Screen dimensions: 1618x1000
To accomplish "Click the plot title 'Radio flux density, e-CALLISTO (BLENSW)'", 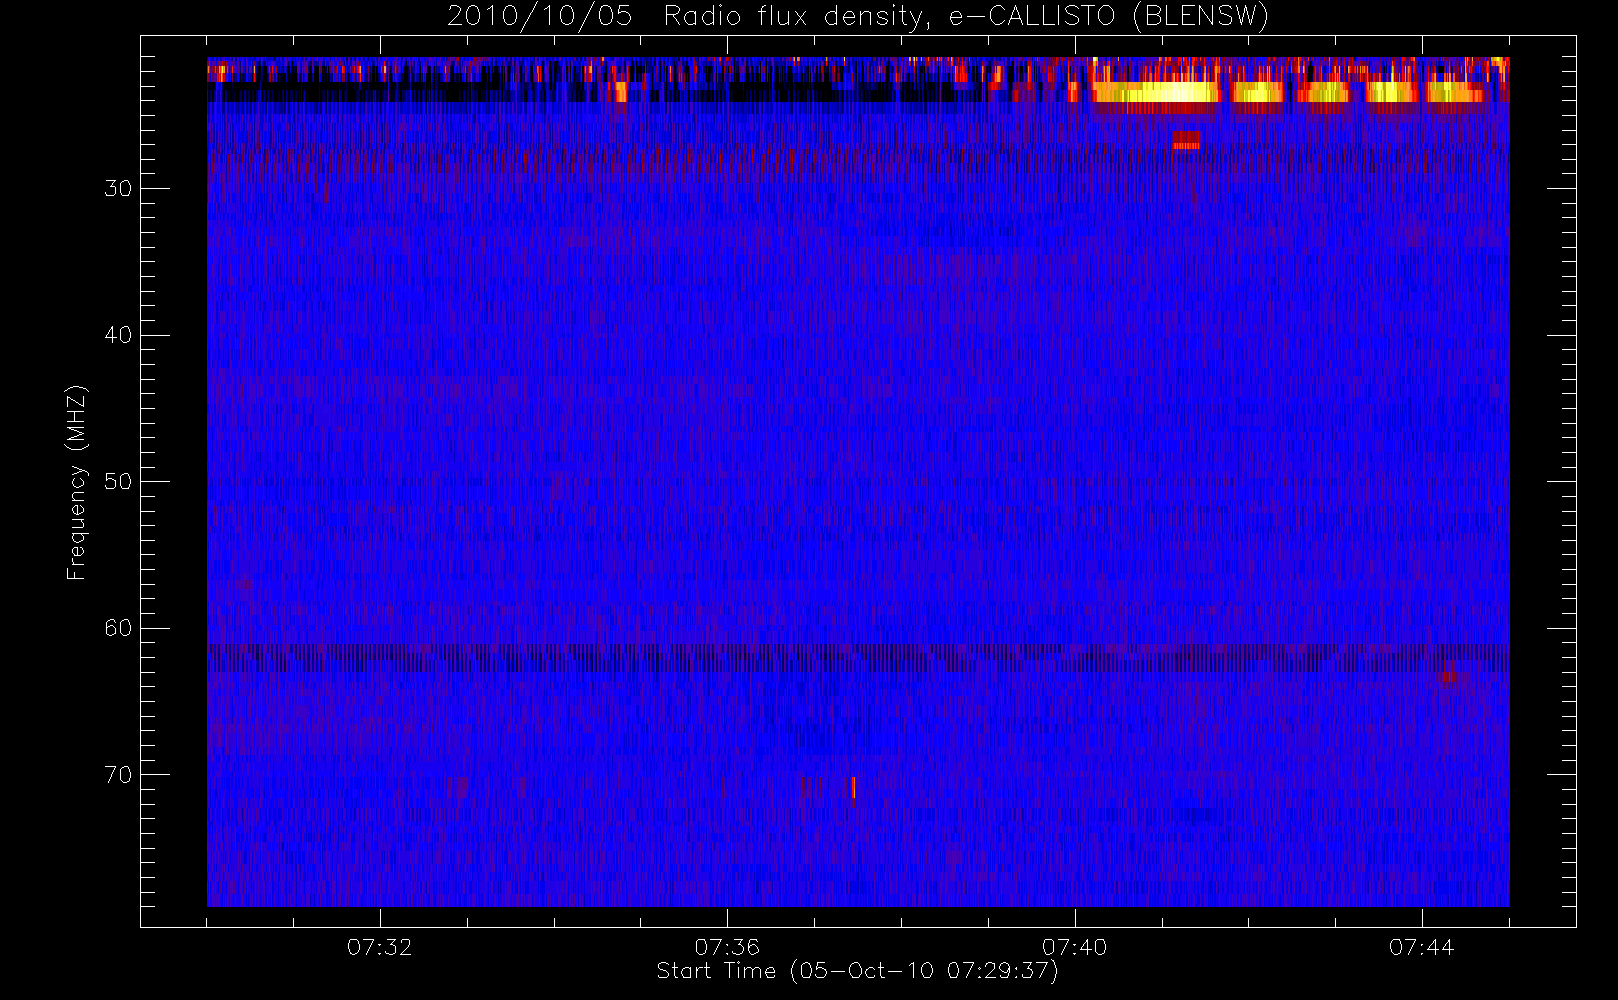I will (x=966, y=17).
